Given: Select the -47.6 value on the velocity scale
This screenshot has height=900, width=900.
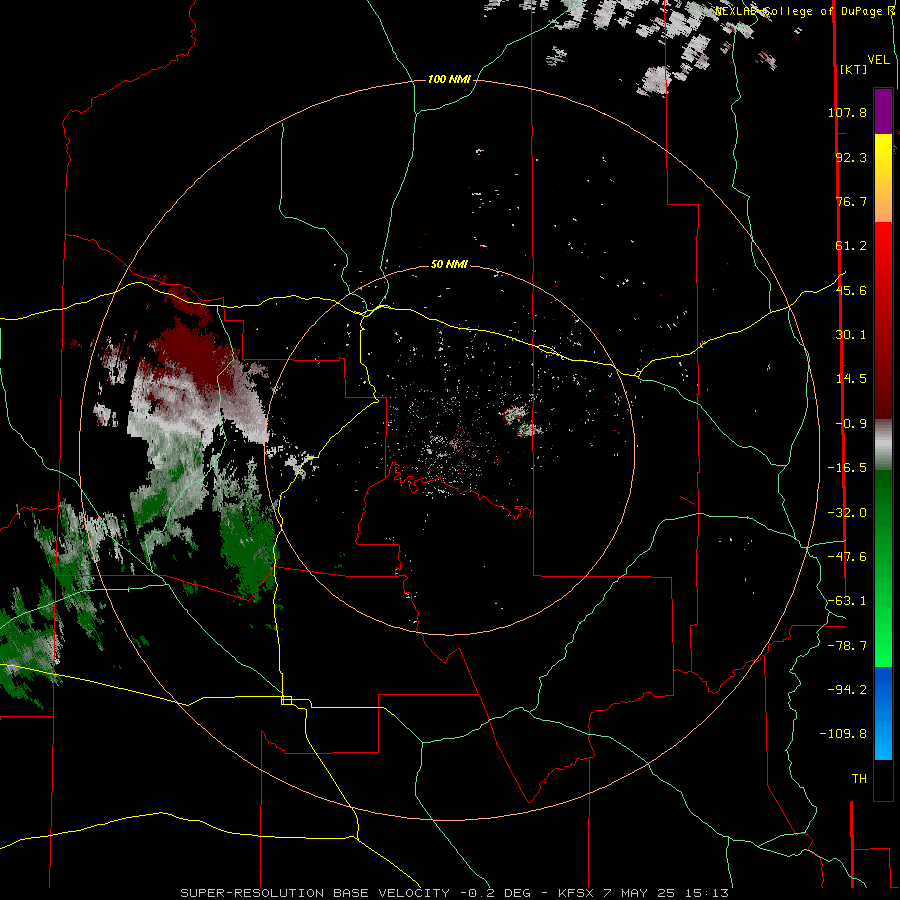Looking at the screenshot, I should pos(847,557).
